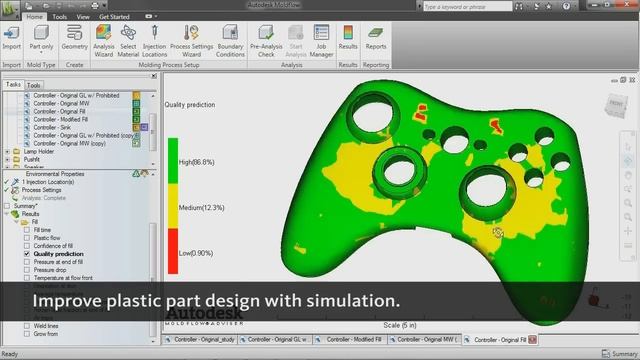Viewport: 640px width, 360px height.
Task: Open the Tools ribbon tab
Action: point(60,17)
